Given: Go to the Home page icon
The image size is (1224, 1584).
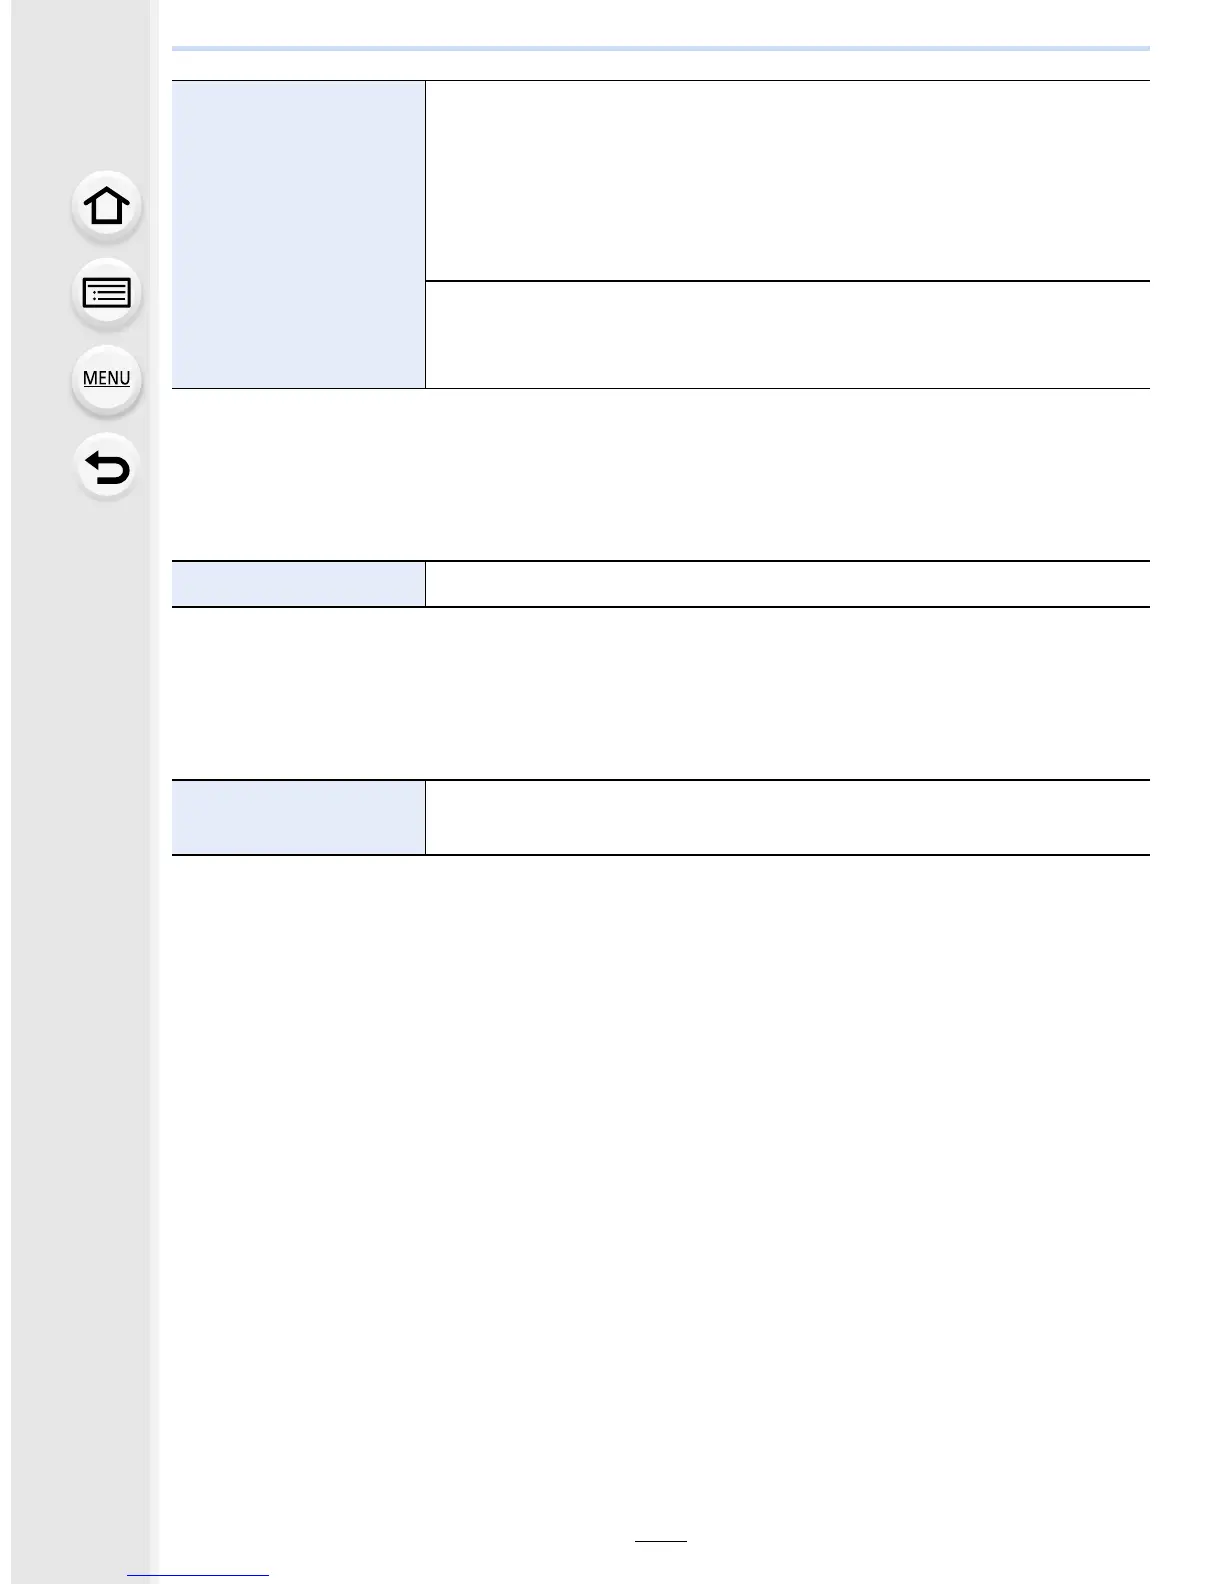Looking at the screenshot, I should coord(106,207).
